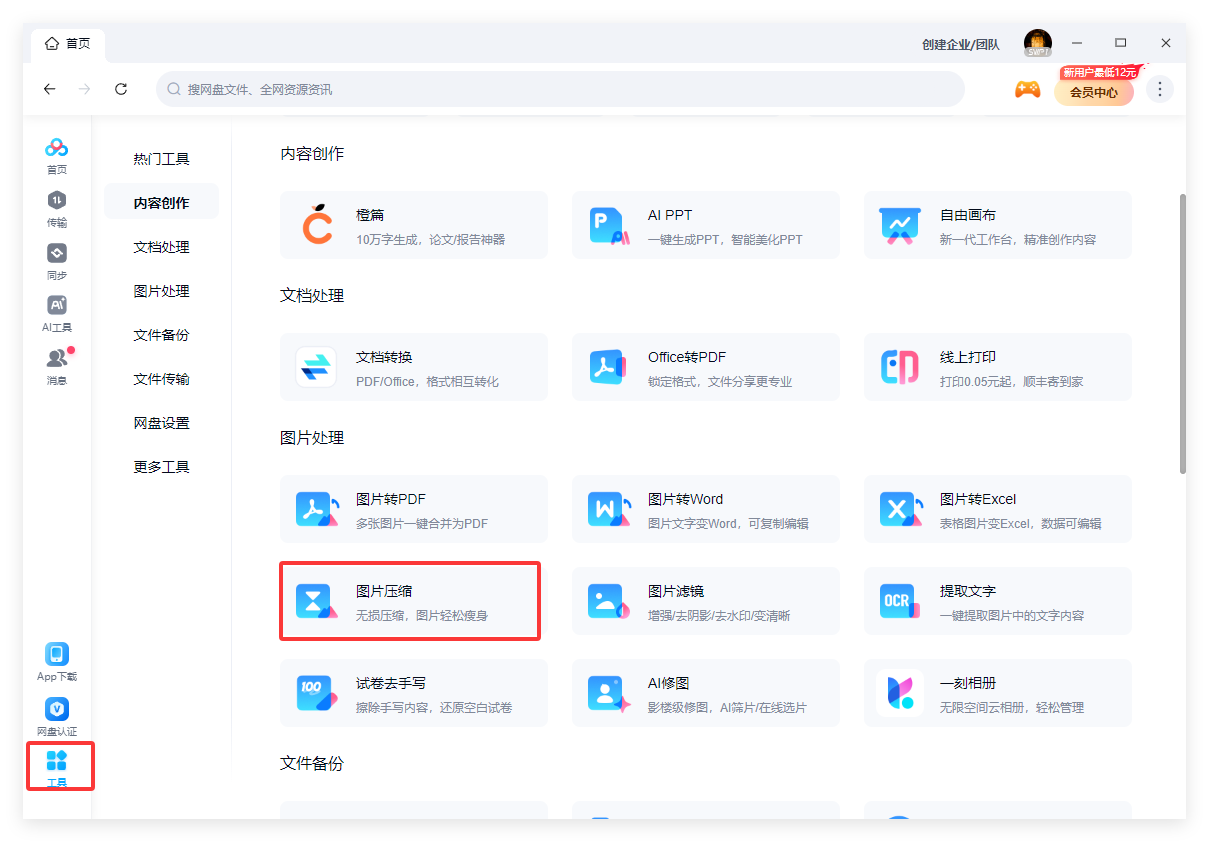Click 擦除手写内容，还原空白试卷 description
1209x842 pixels.
pos(434,708)
